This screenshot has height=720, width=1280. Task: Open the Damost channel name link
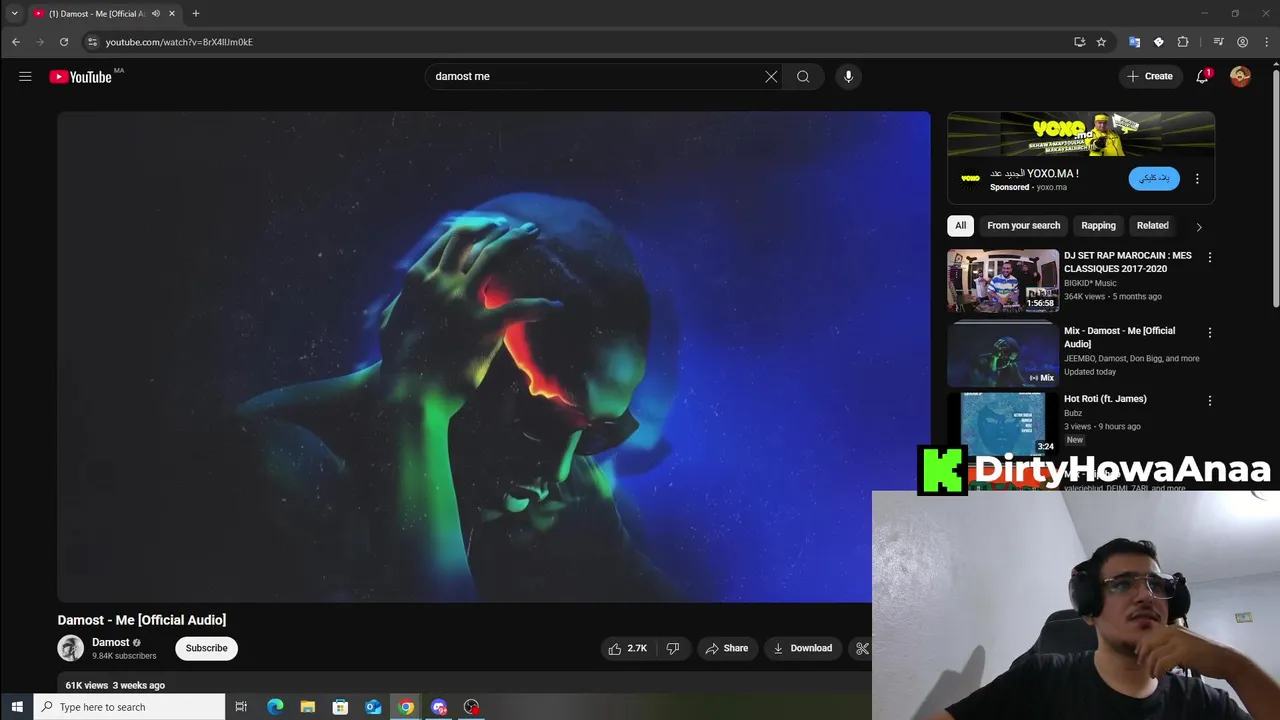click(x=110, y=642)
